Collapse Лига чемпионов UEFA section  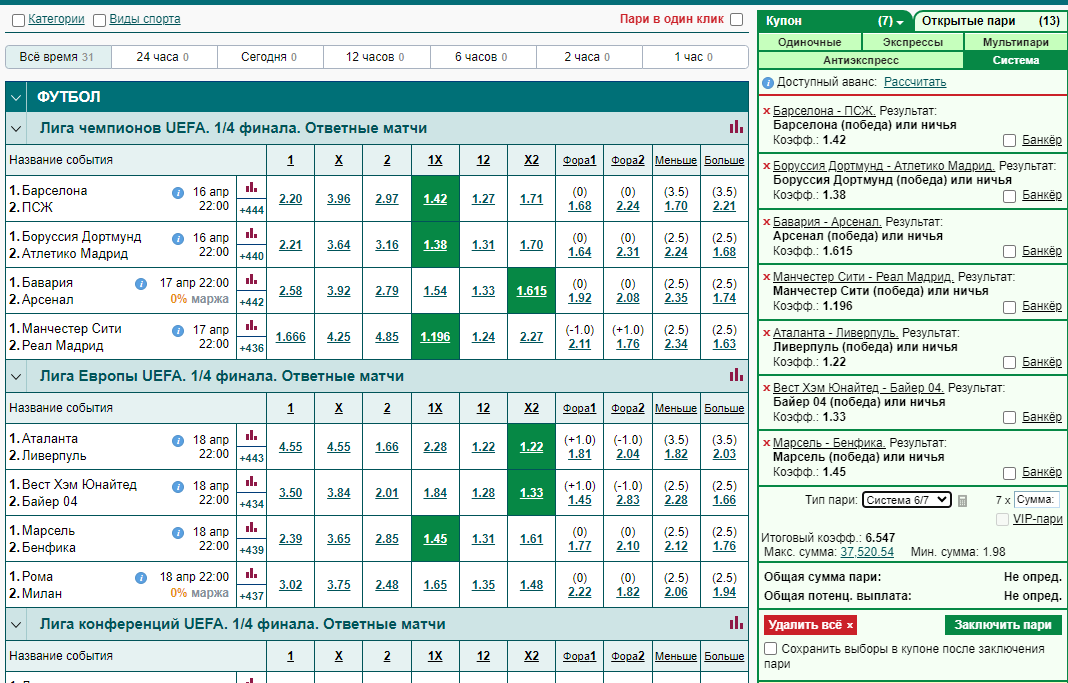pyautogui.click(x=16, y=128)
